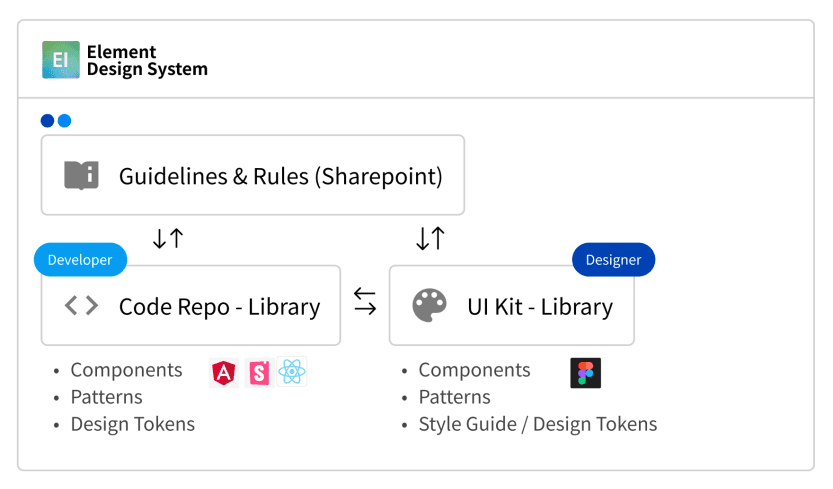Image resolution: width=833 pixels, height=489 pixels.
Task: Click the light blue dot
Action: 65,121
